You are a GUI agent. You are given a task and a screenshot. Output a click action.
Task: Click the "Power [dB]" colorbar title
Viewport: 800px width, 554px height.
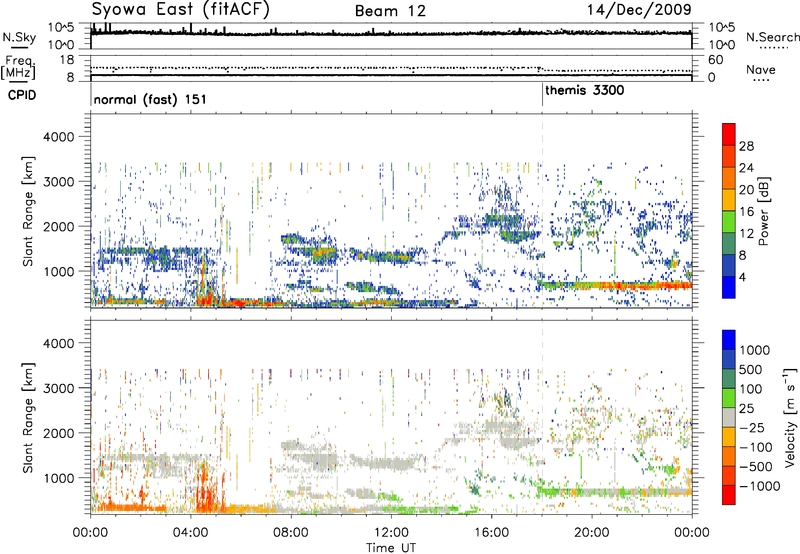[763, 211]
